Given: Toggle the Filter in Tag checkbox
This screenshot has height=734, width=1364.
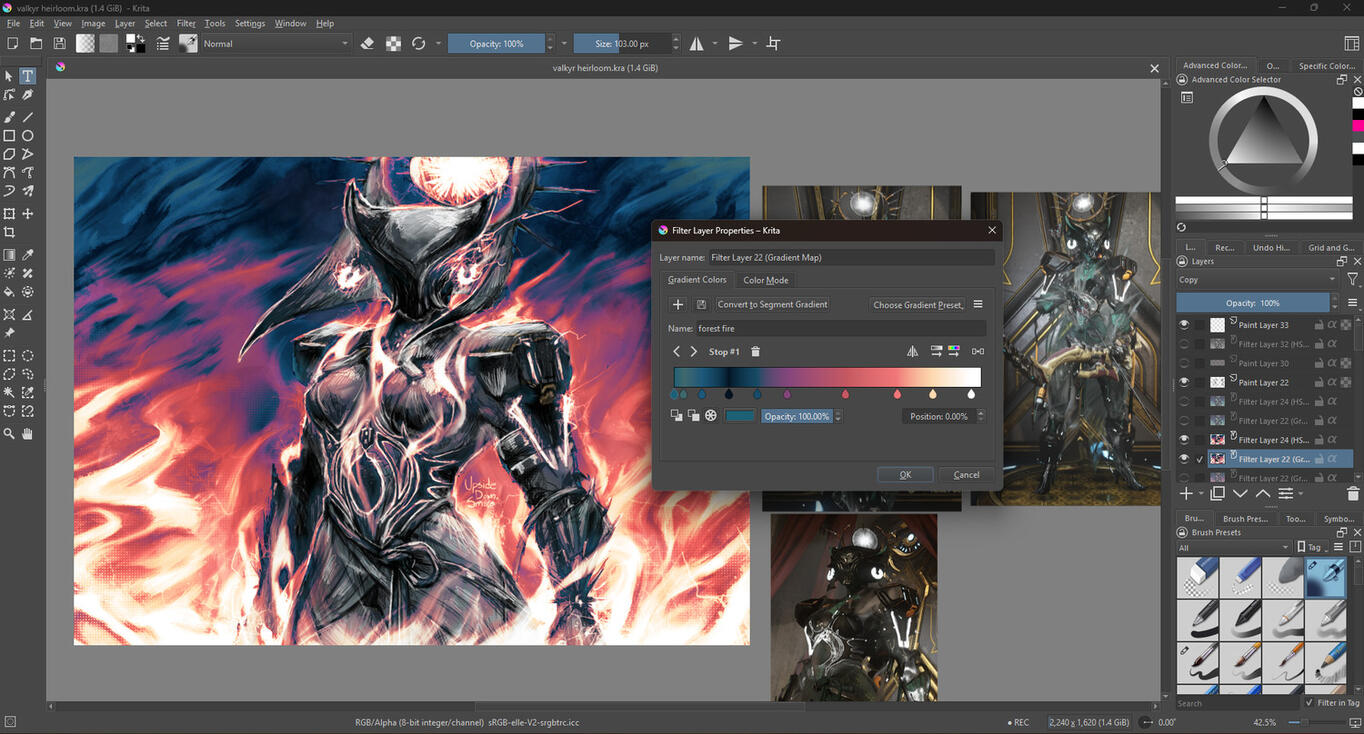Looking at the screenshot, I should coord(1310,703).
